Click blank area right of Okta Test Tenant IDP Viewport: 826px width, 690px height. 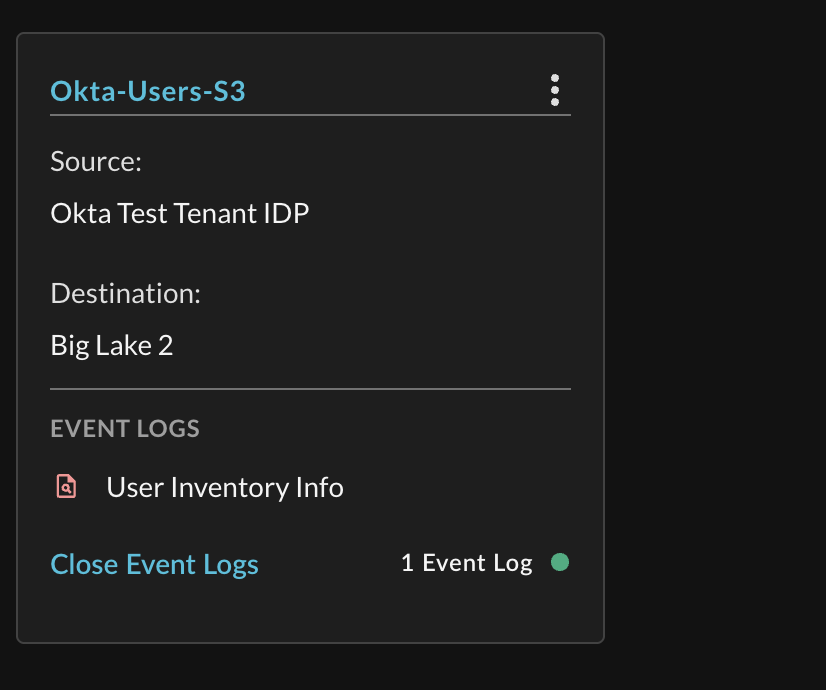442,213
